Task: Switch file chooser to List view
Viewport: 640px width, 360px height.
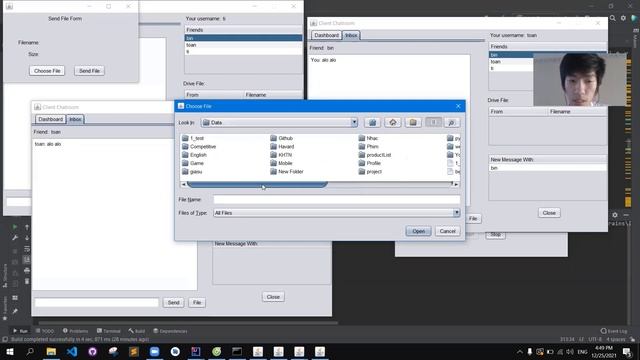Action: pyautogui.click(x=433, y=122)
